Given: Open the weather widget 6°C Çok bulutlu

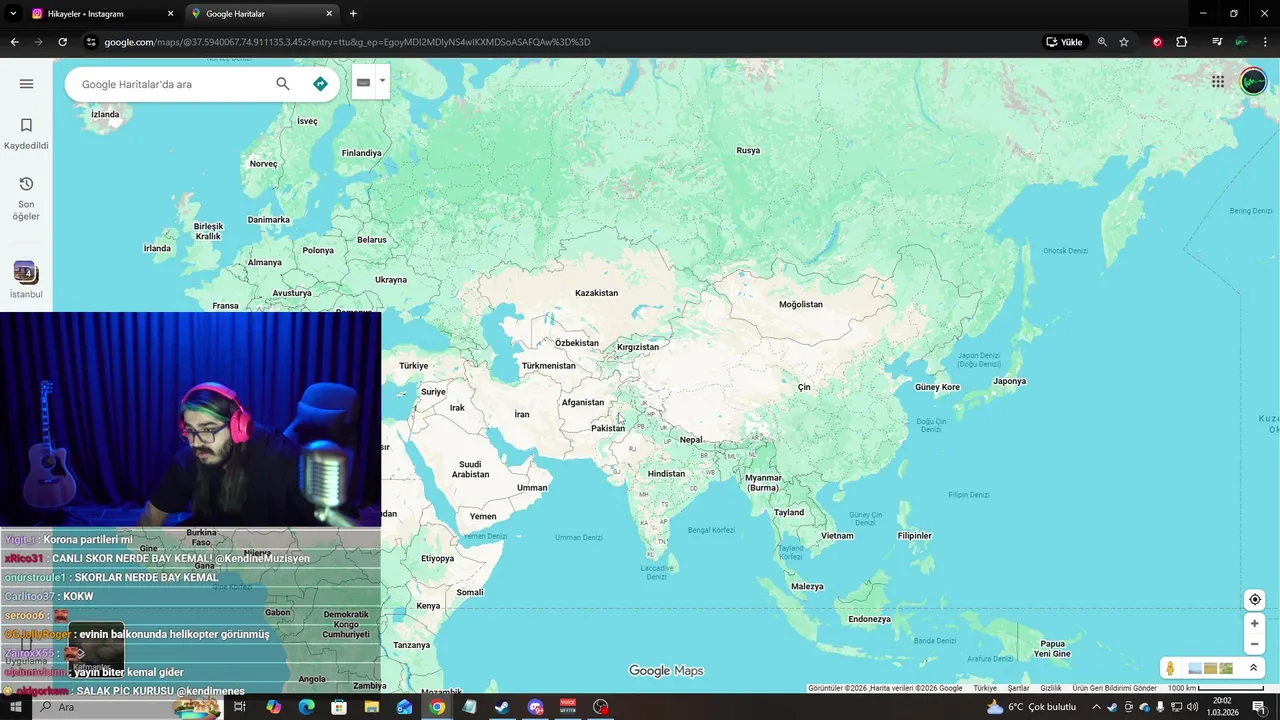Looking at the screenshot, I should tap(1031, 707).
